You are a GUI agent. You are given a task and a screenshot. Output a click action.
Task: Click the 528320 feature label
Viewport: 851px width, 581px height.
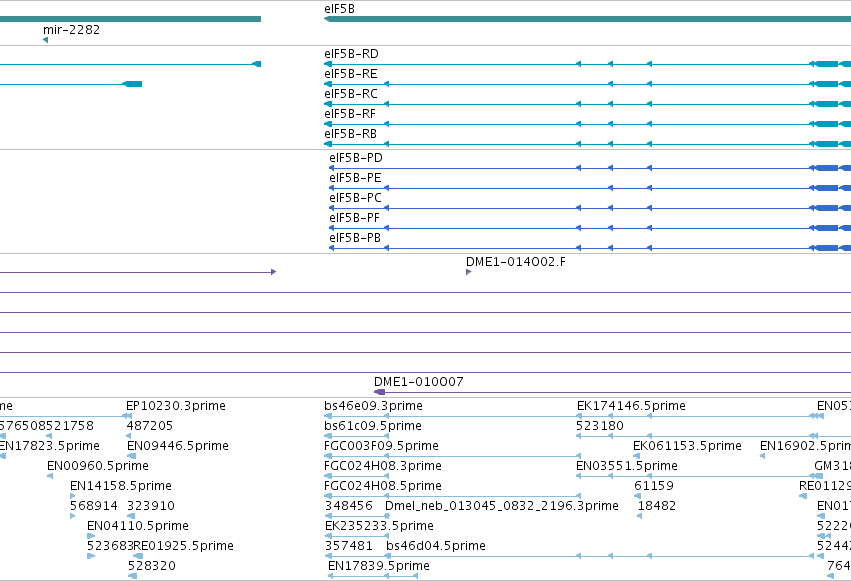pyautogui.click(x=151, y=566)
